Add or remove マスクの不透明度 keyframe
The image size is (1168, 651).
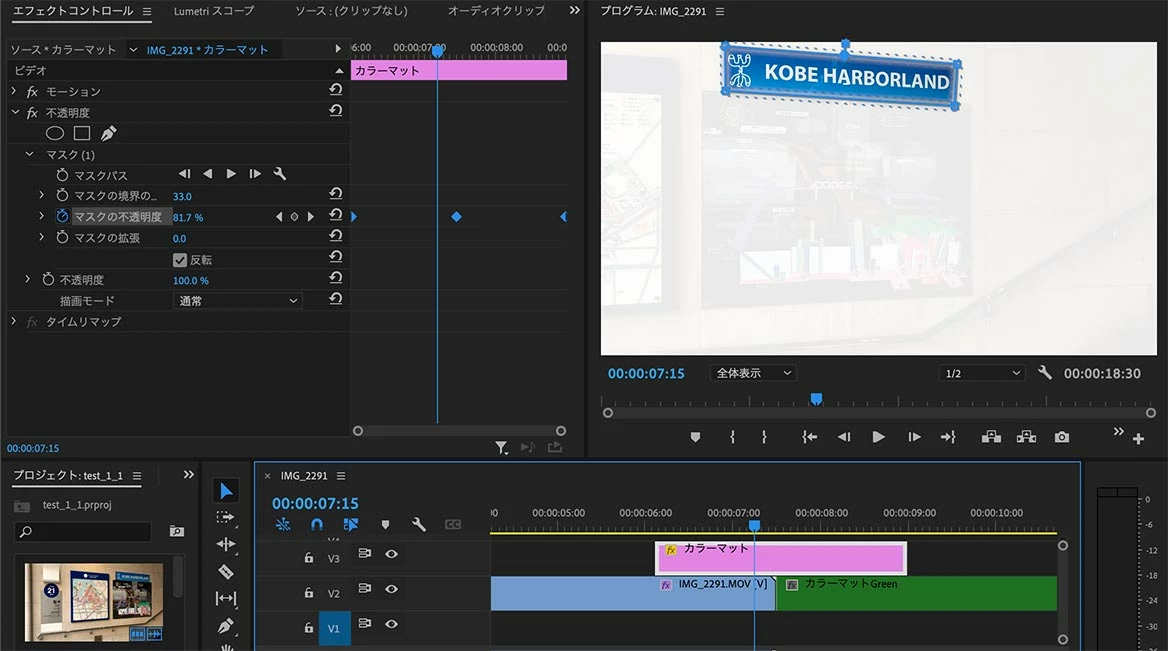tap(294, 217)
